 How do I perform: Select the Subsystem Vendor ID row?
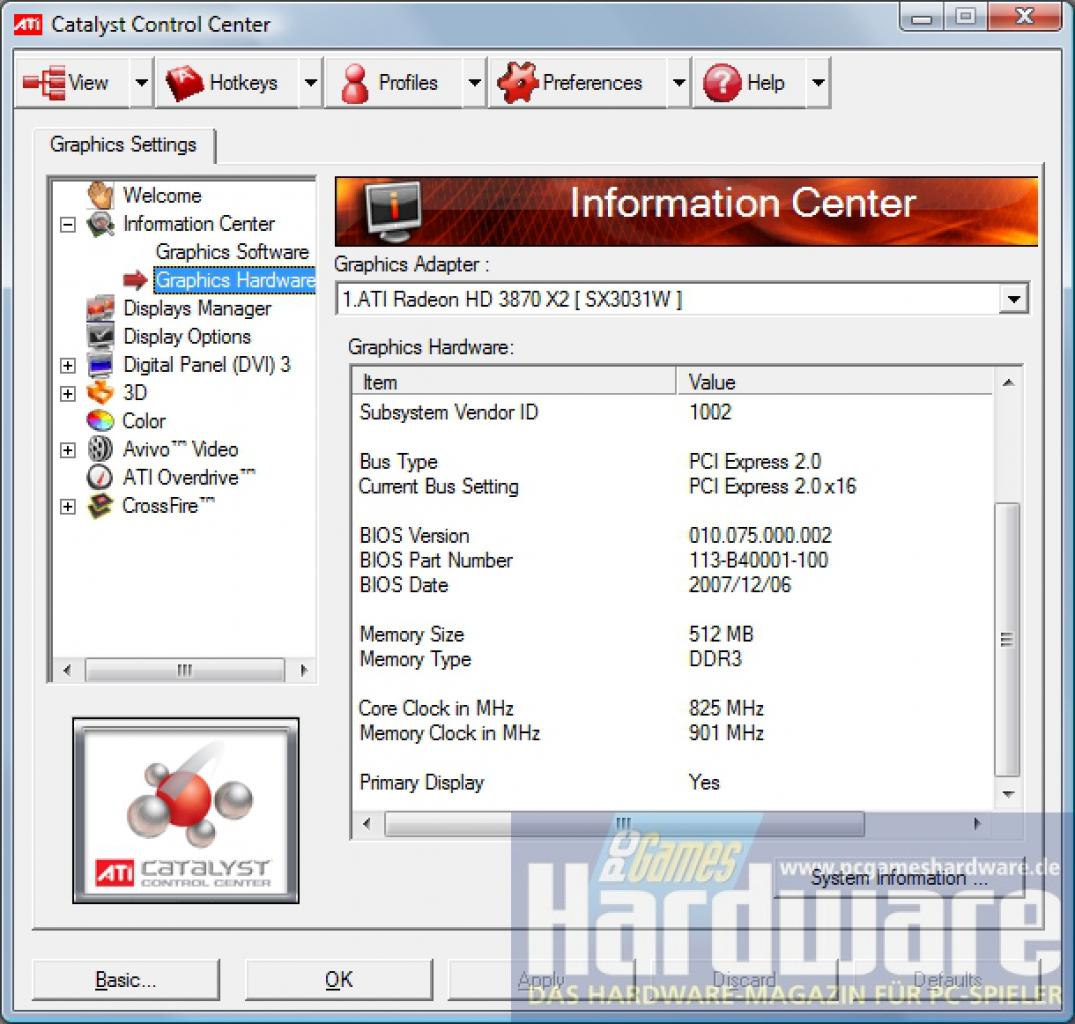pyautogui.click(x=672, y=412)
